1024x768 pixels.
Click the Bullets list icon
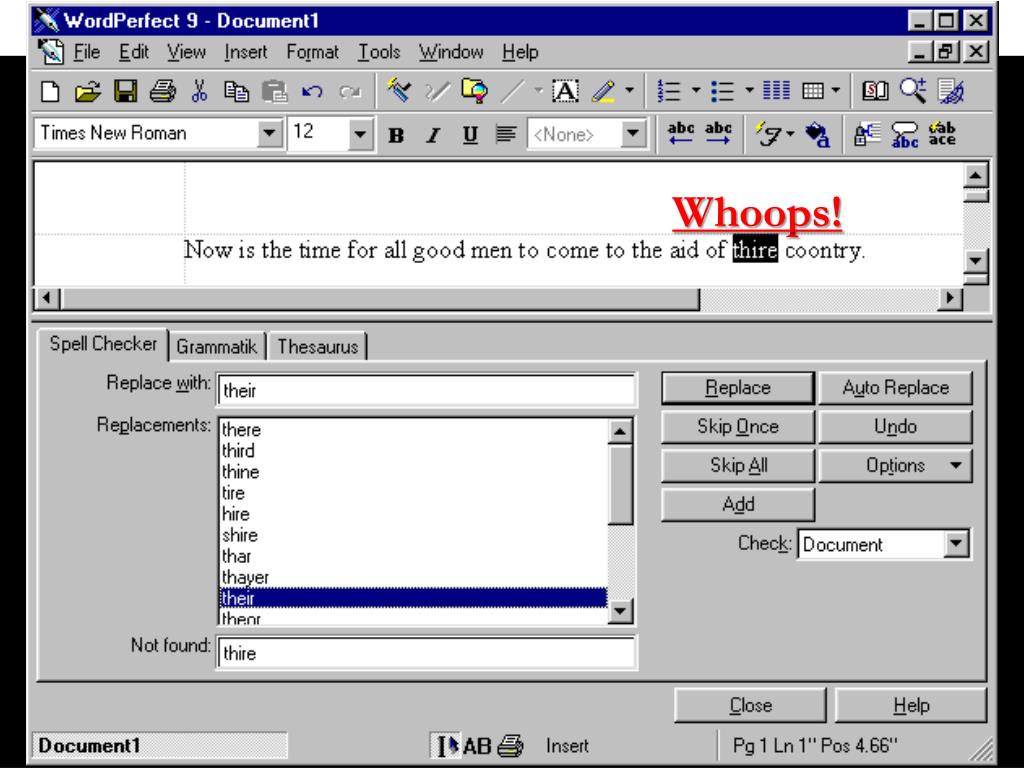(722, 91)
